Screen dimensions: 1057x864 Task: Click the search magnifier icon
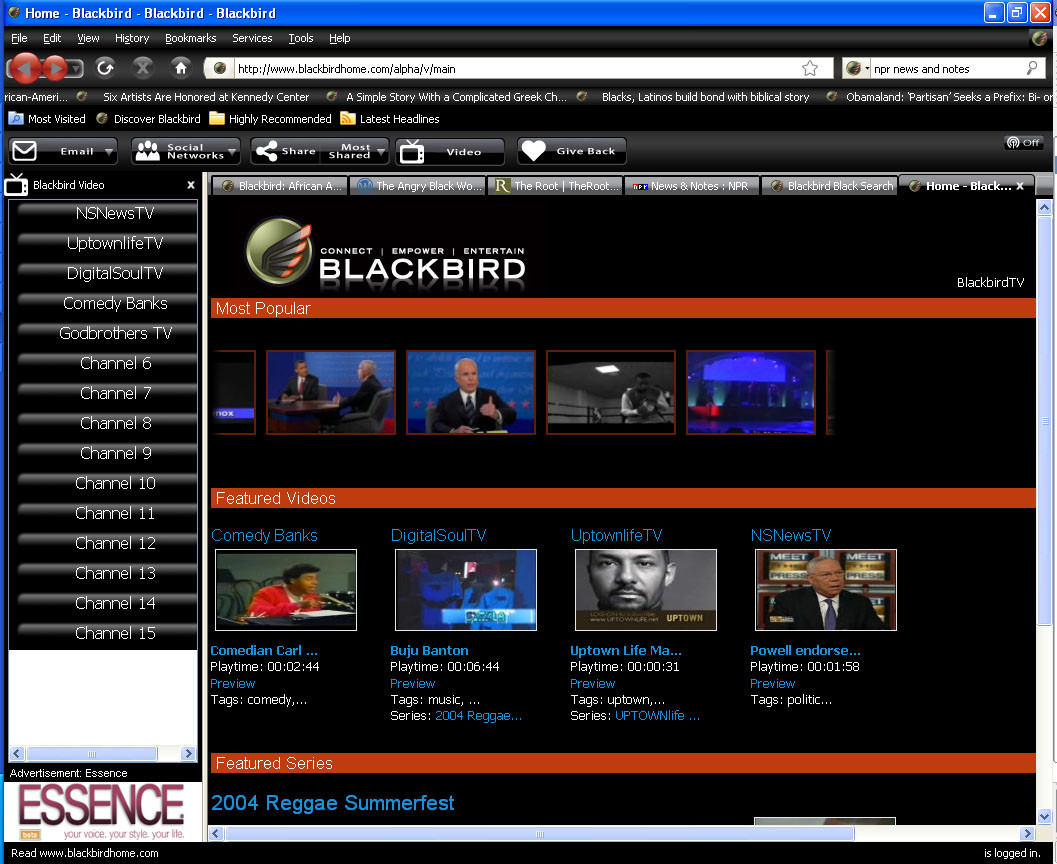click(1031, 68)
